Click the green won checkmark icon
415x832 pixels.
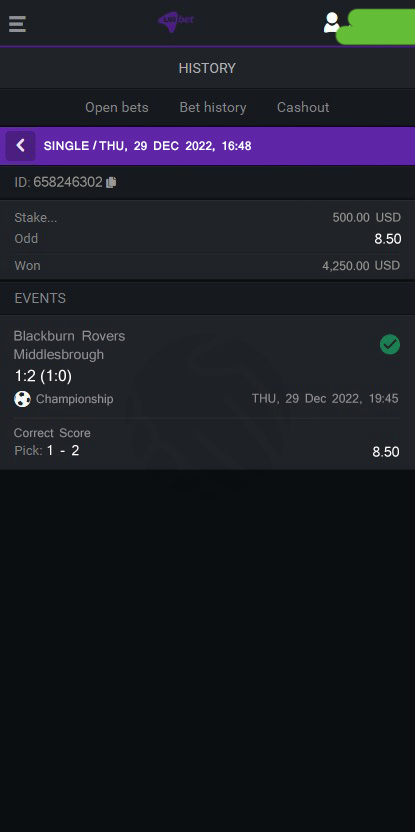[x=390, y=344]
